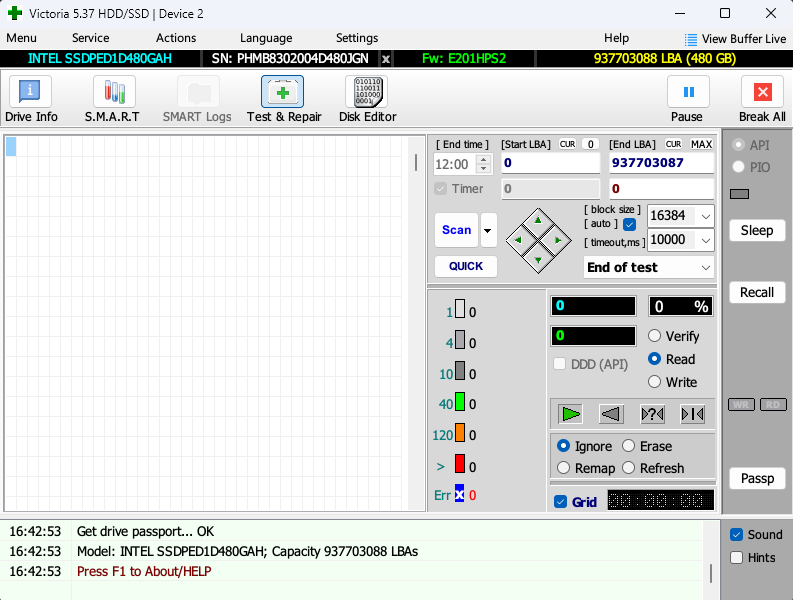The width and height of the screenshot is (793, 600).
Task: Click CUR button next to Start LBA
Action: pyautogui.click(x=567, y=144)
